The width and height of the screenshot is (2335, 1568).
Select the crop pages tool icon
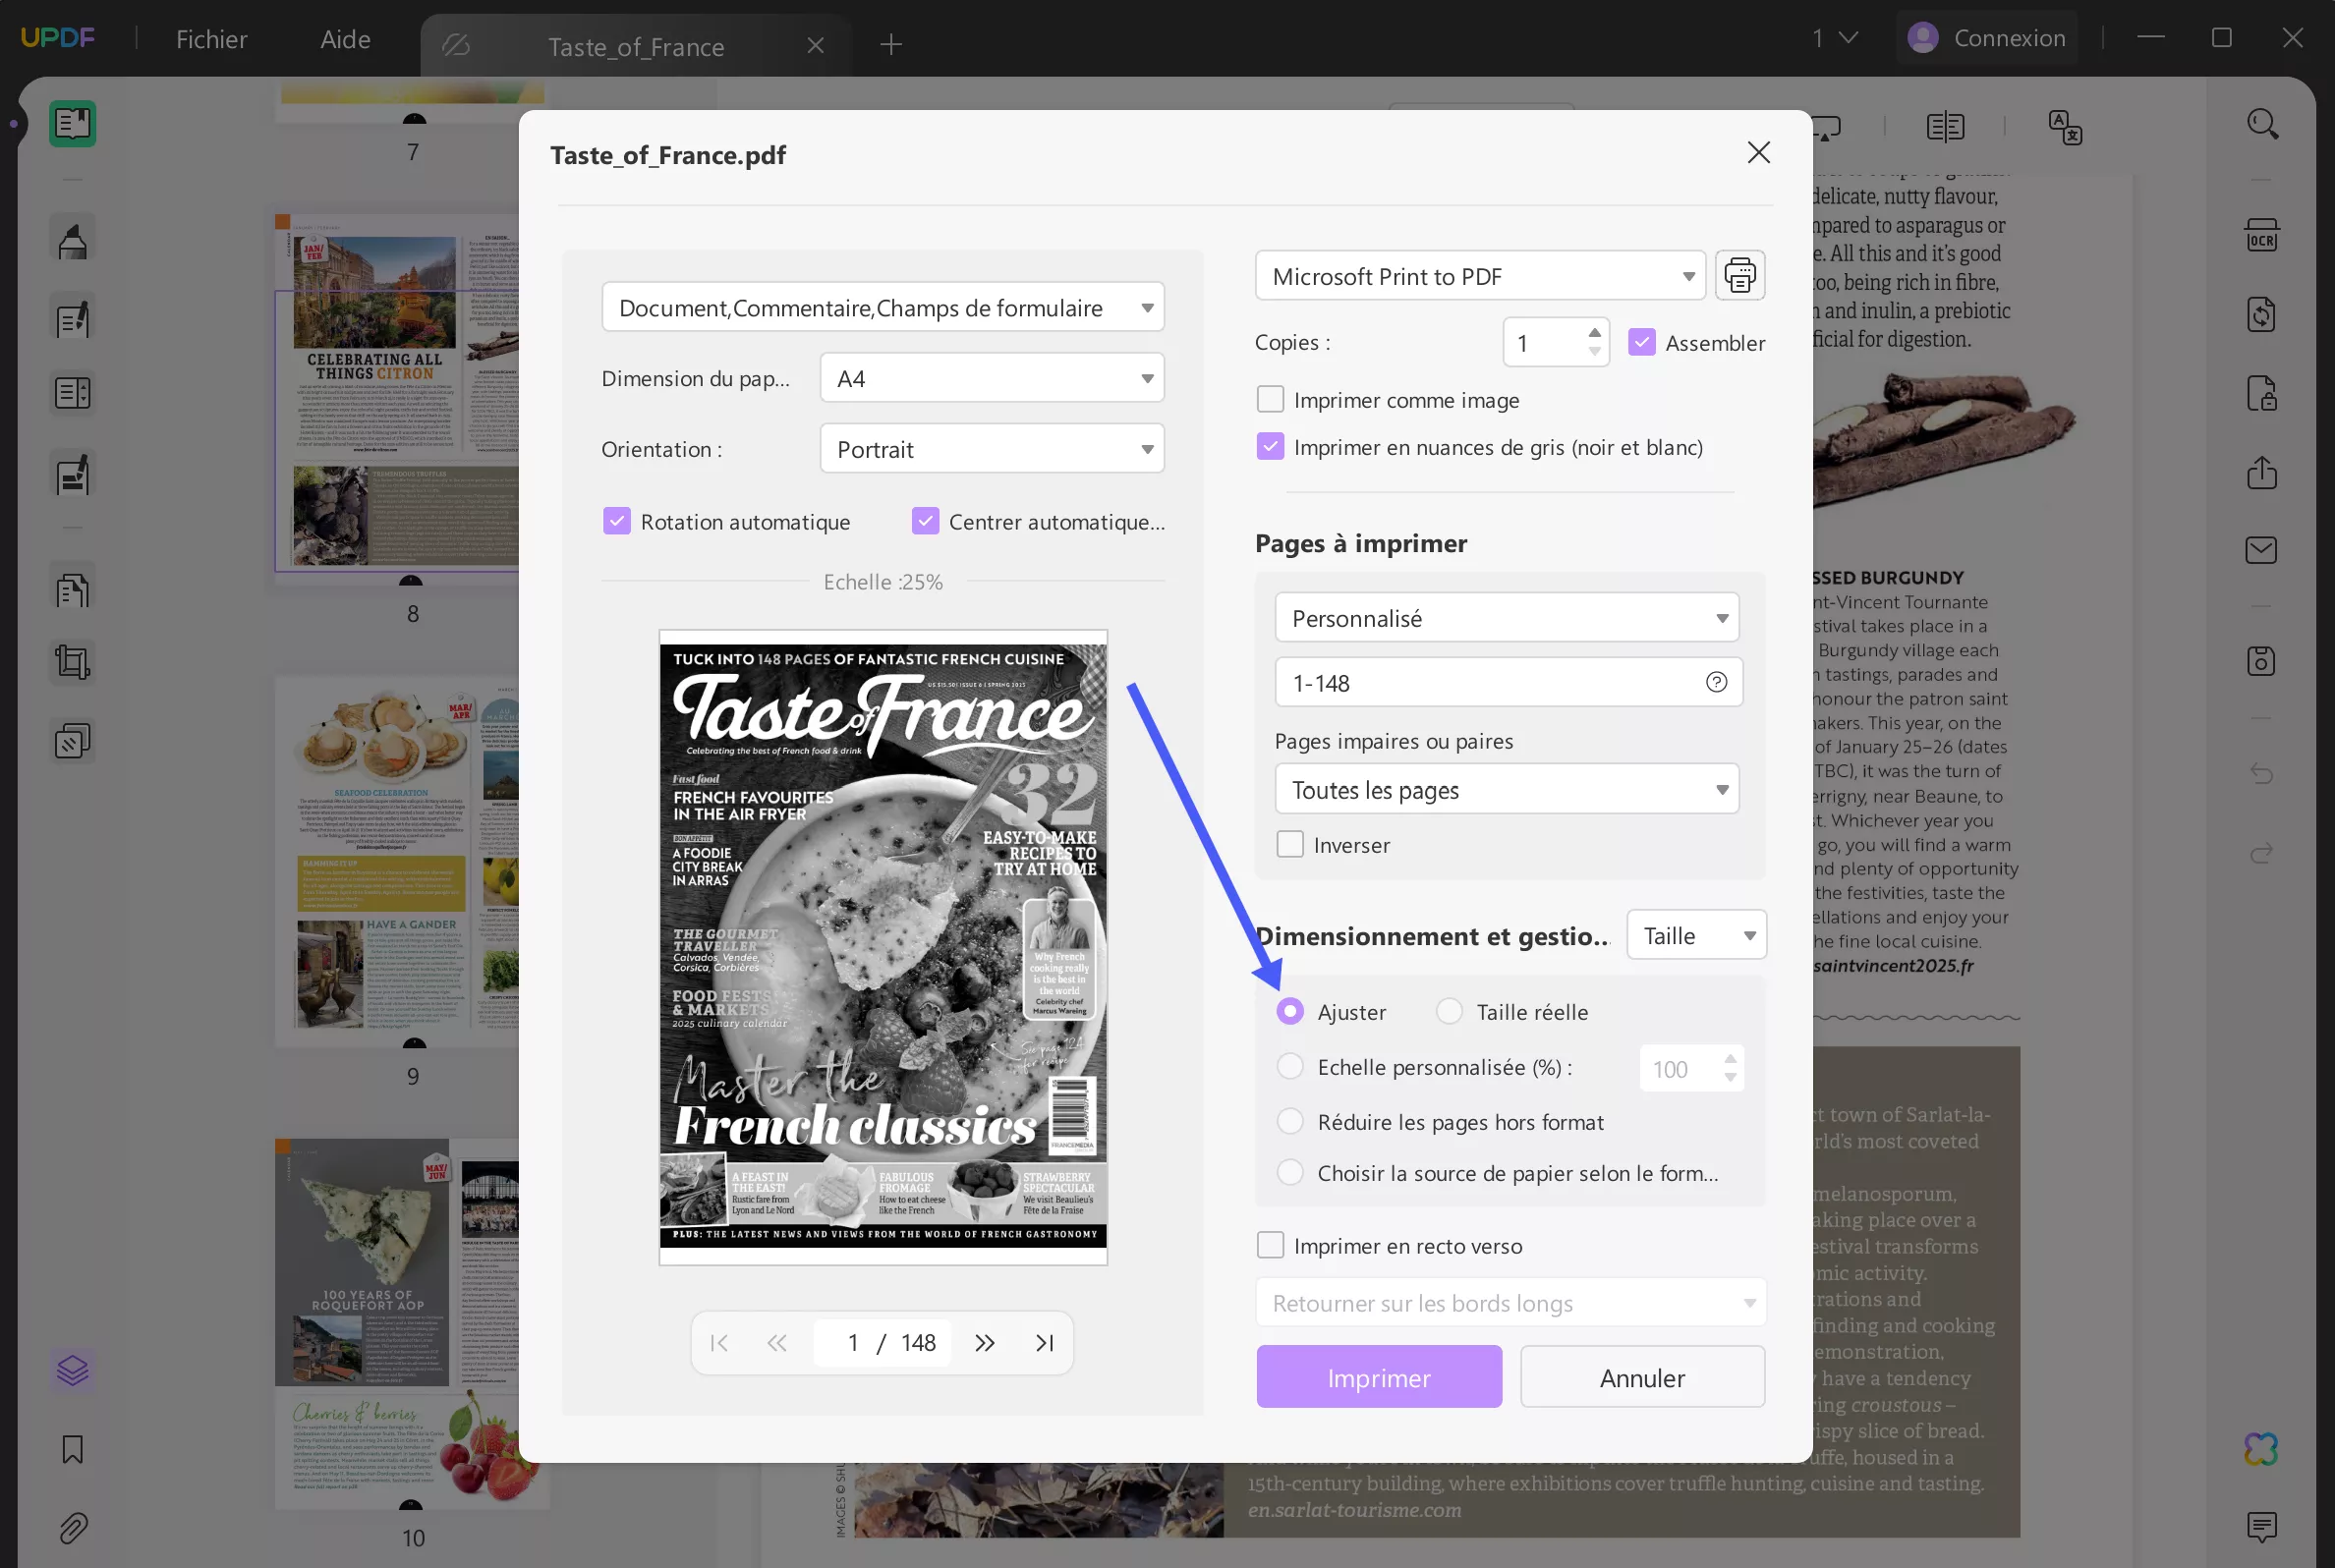73,662
